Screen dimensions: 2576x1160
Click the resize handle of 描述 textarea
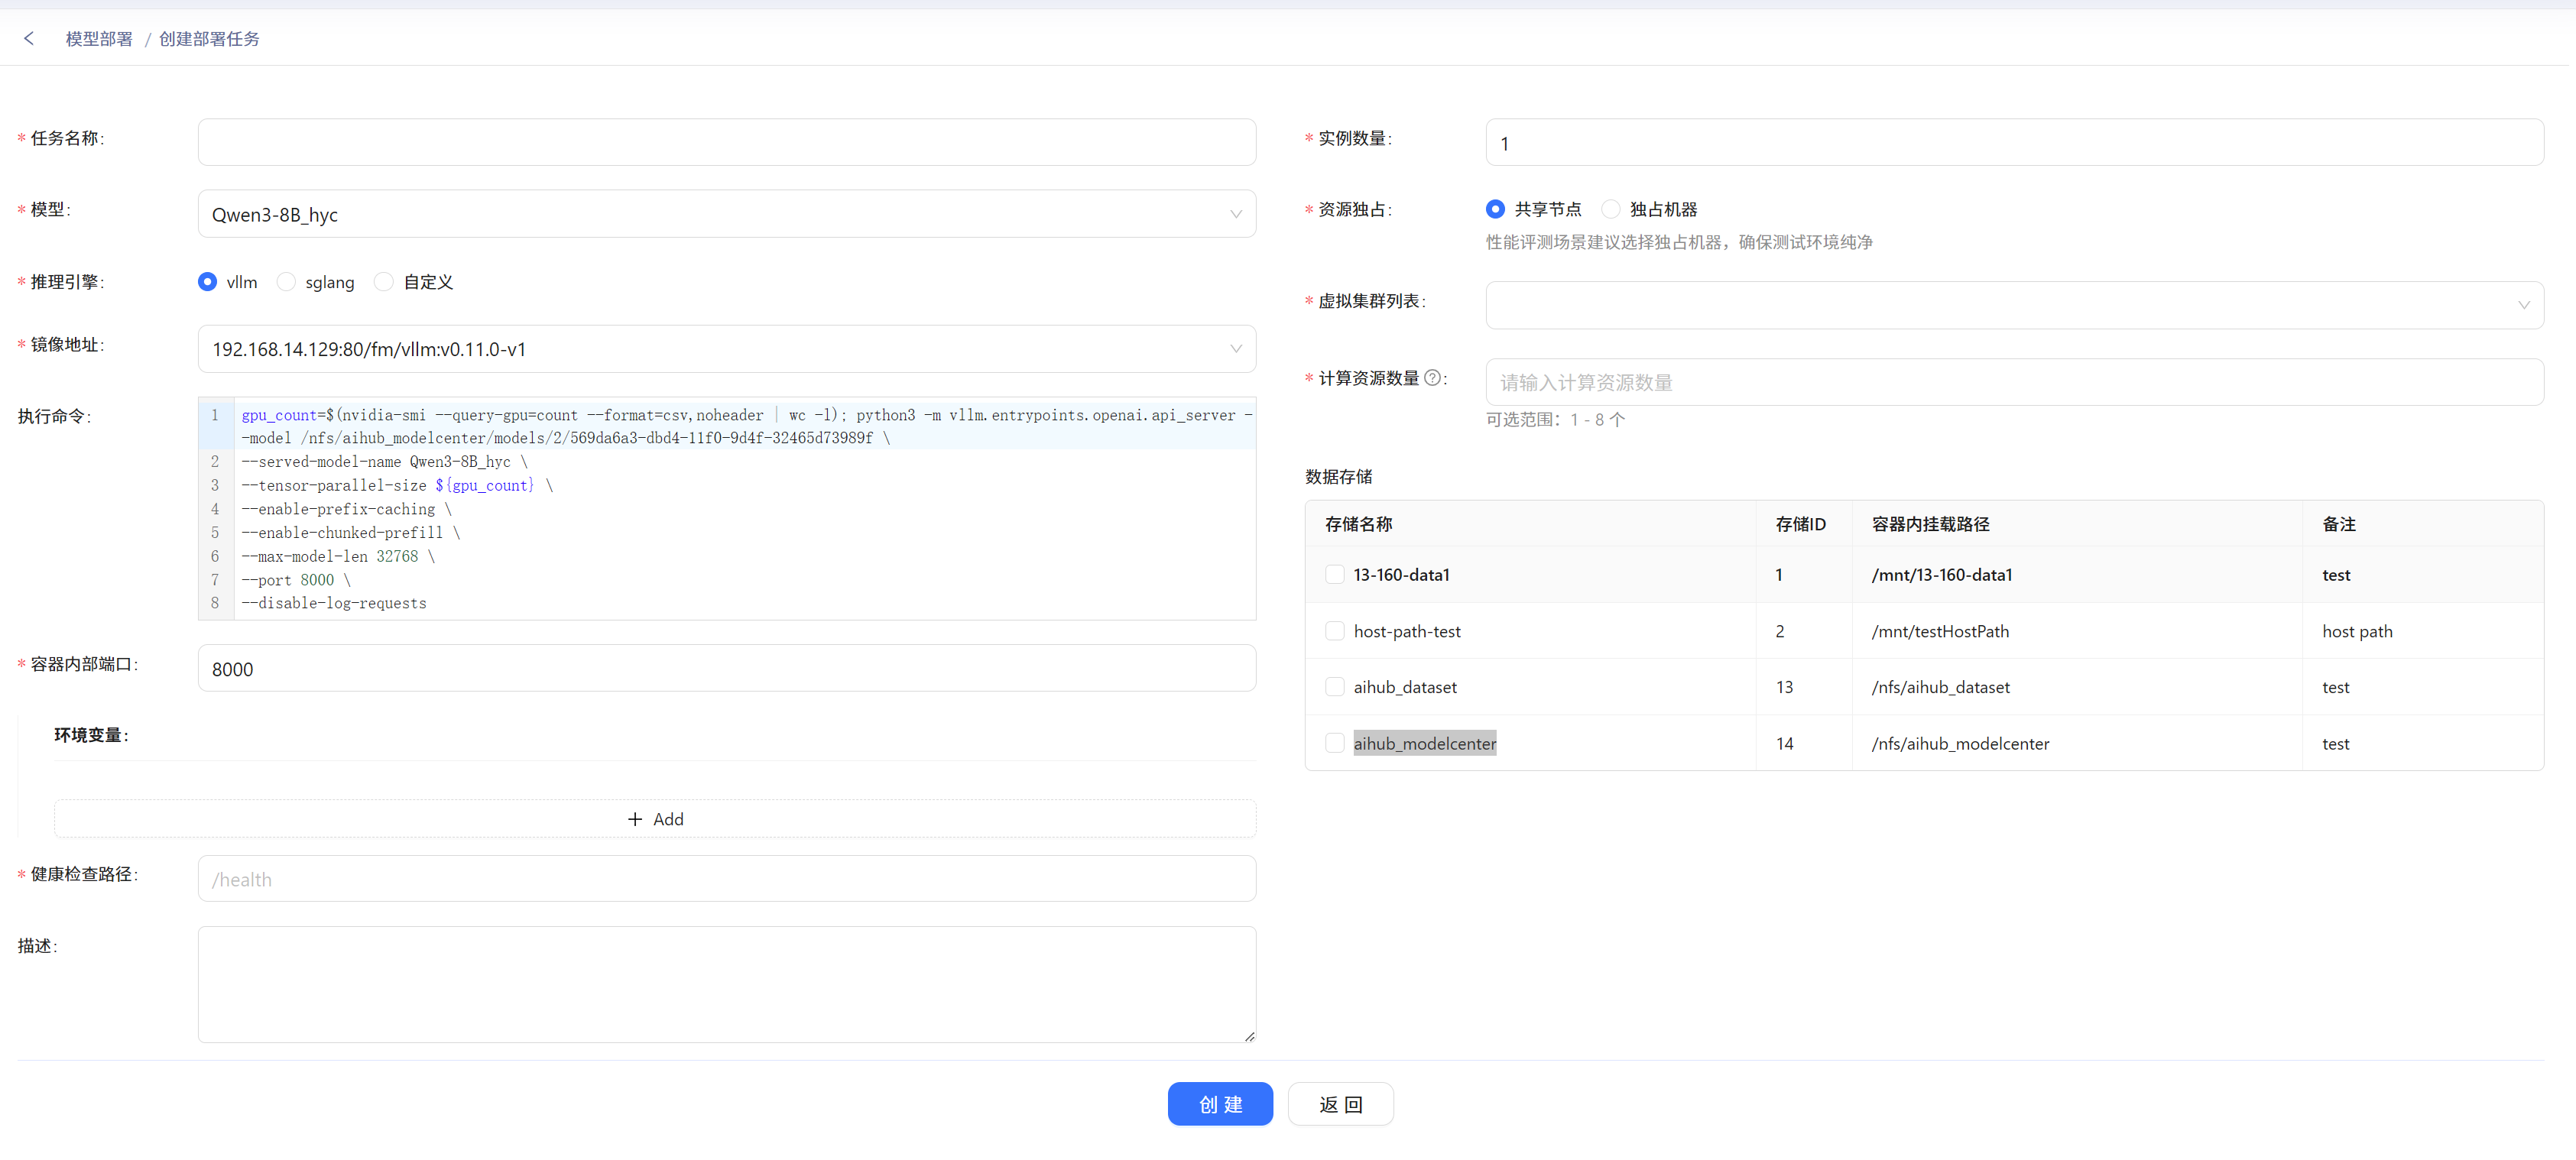coord(1249,1036)
